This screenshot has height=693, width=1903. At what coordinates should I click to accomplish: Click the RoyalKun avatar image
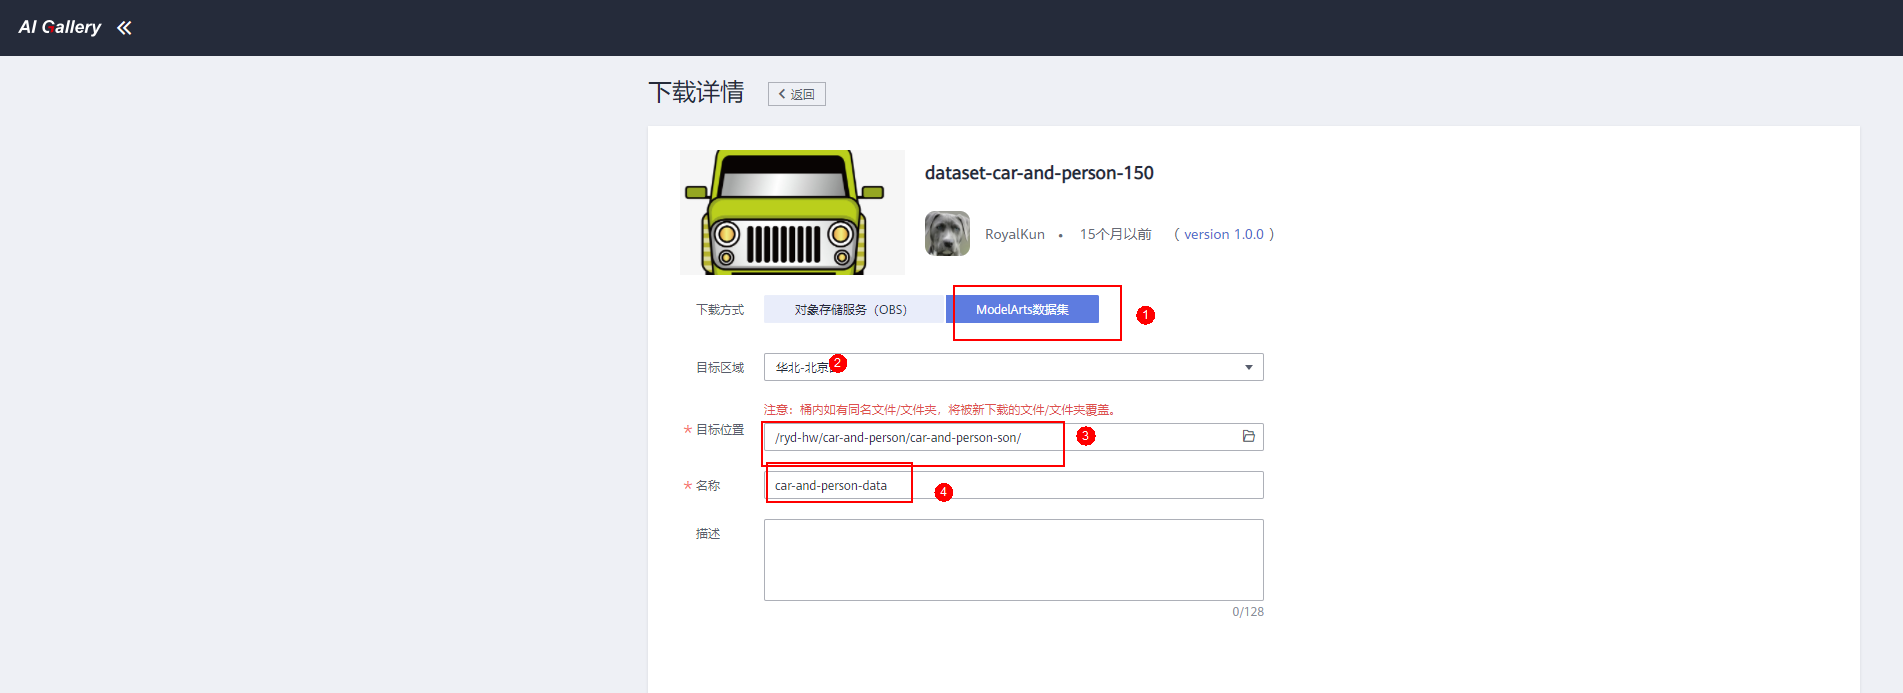pos(947,233)
